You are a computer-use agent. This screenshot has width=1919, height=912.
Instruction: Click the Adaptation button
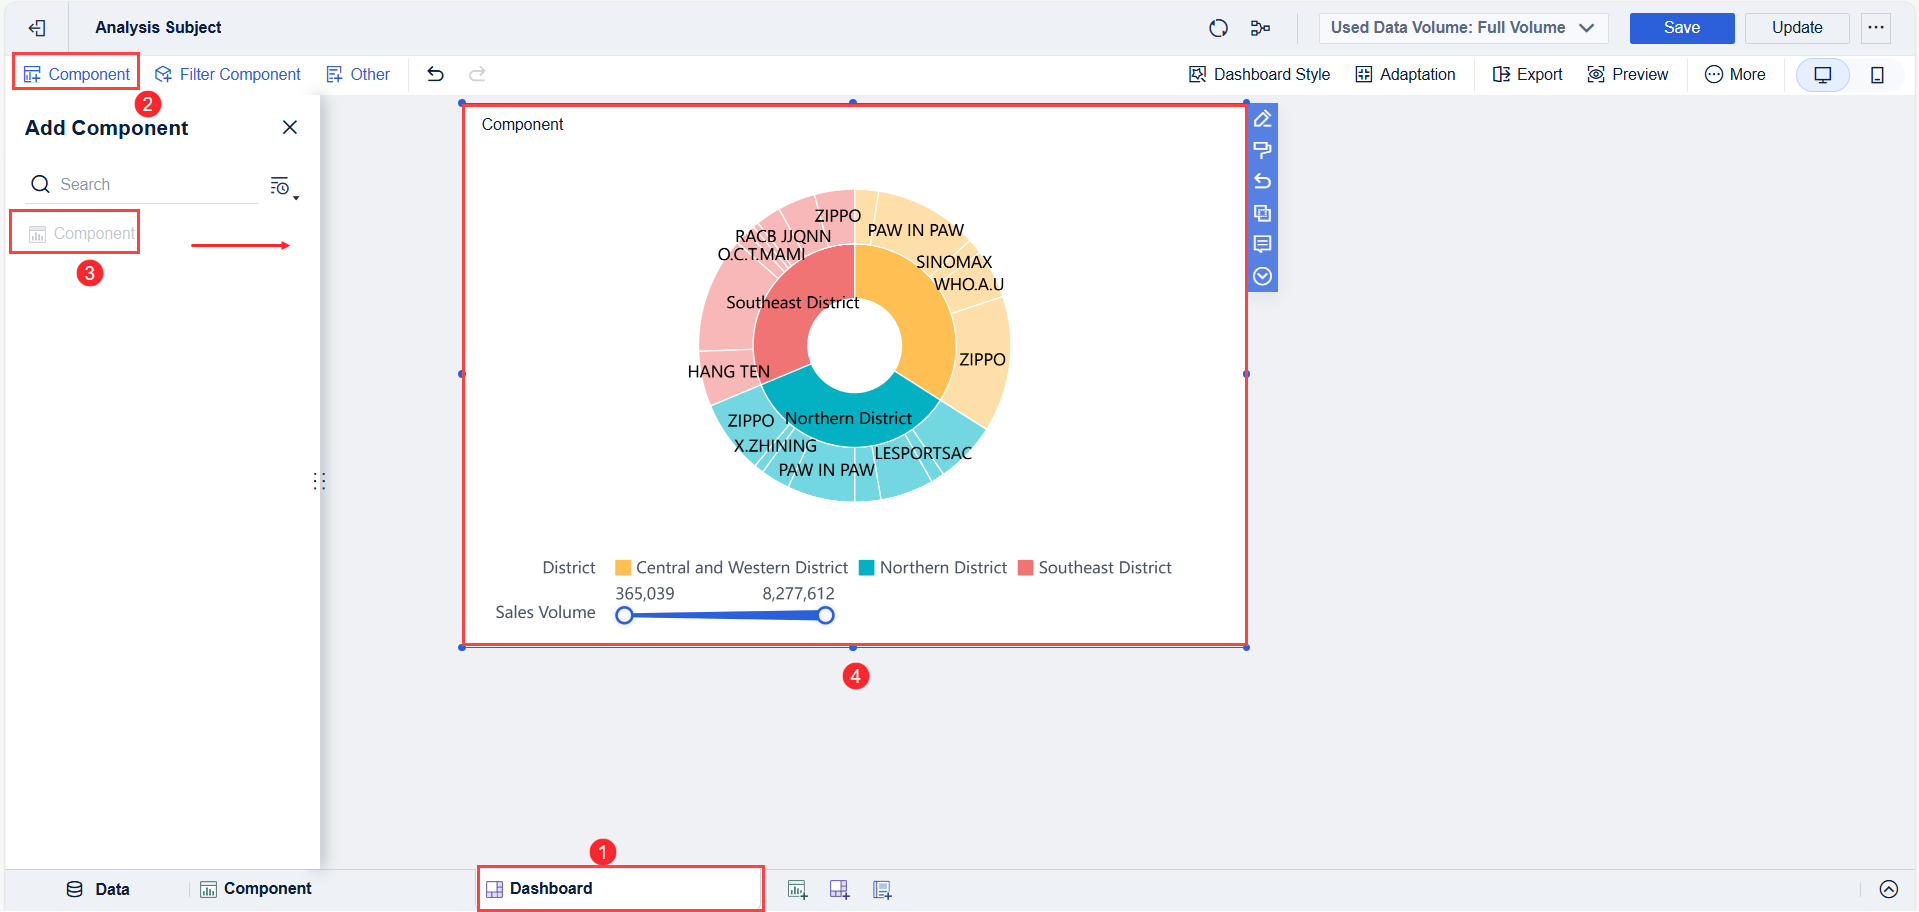tap(1405, 74)
